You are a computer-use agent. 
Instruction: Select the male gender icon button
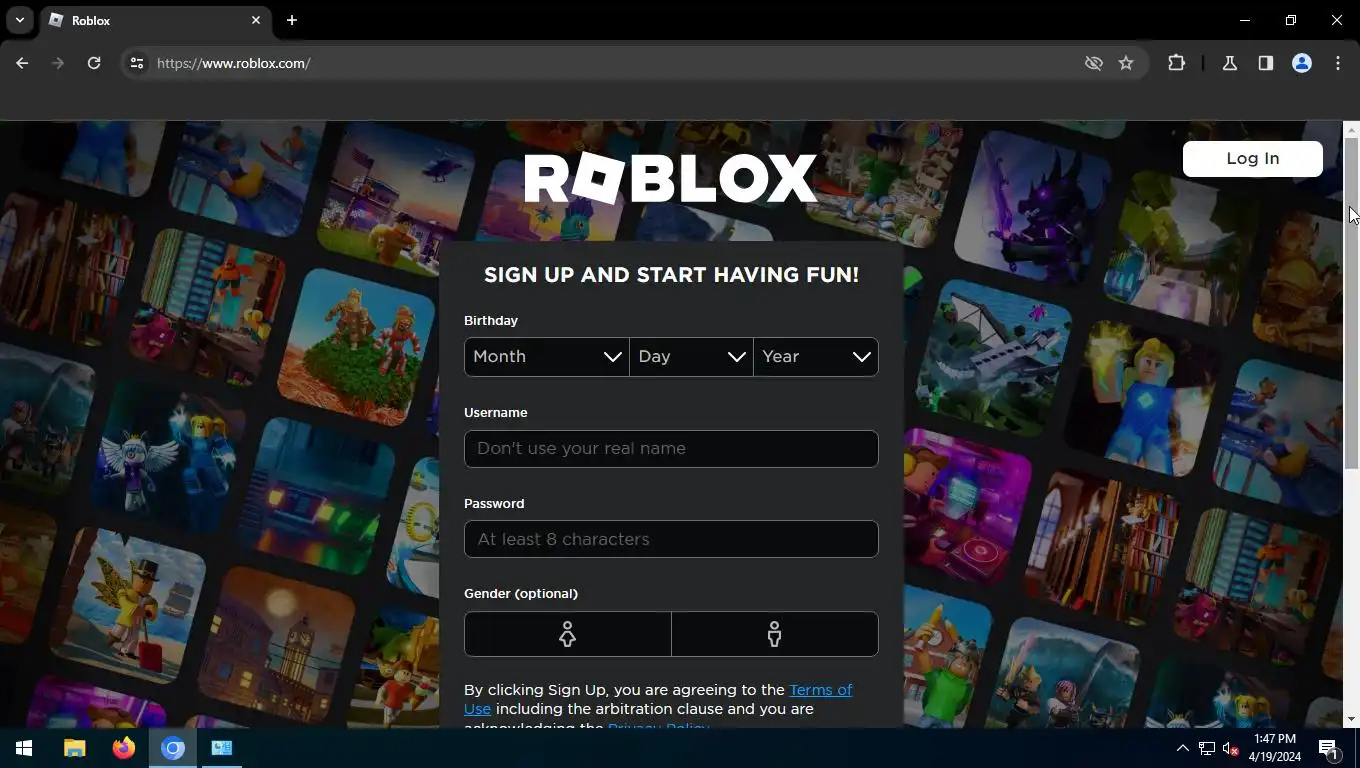(x=775, y=634)
